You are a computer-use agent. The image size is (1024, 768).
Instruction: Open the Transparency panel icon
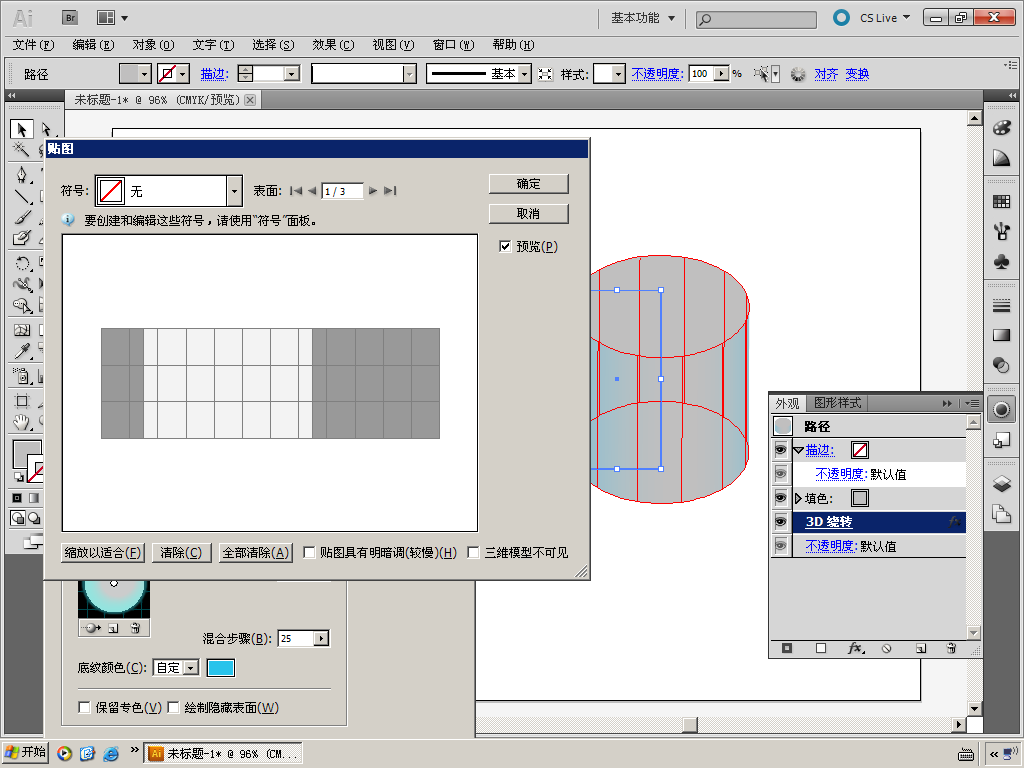tap(1001, 364)
